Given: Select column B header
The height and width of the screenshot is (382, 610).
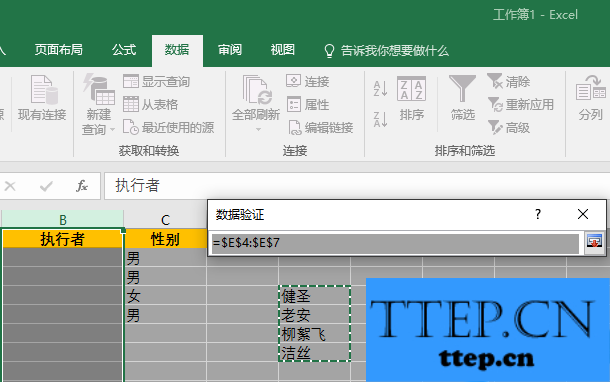Looking at the screenshot, I should click(63, 219).
